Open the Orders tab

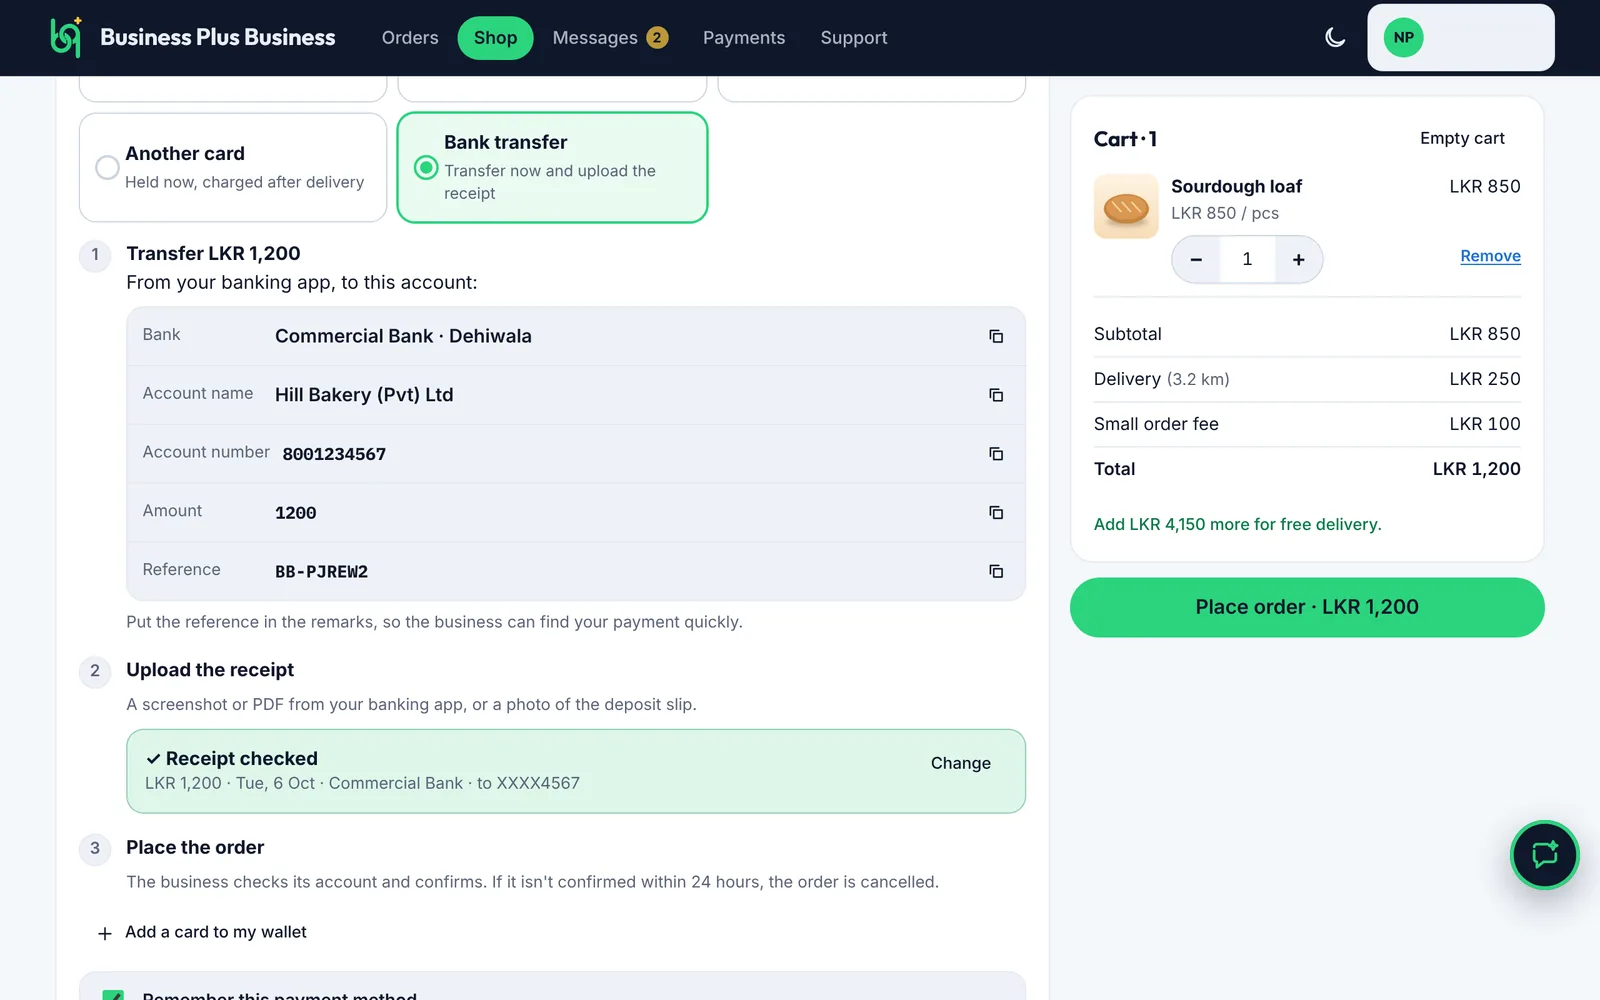click(x=410, y=38)
